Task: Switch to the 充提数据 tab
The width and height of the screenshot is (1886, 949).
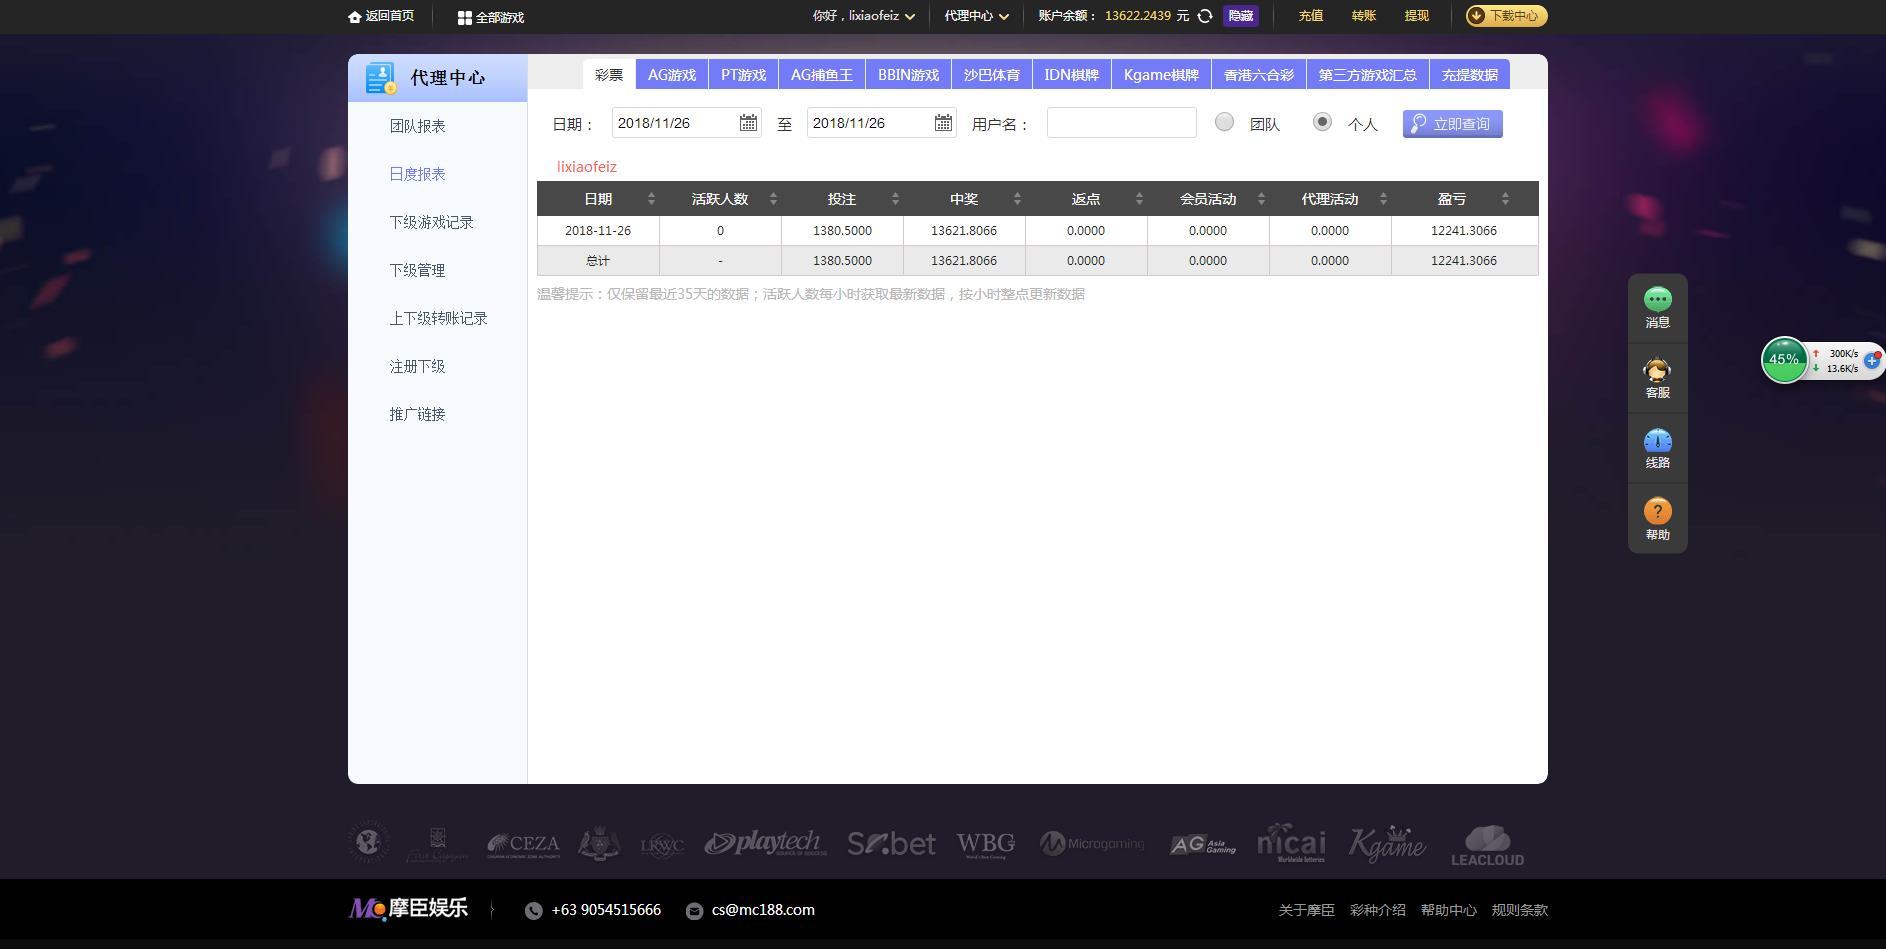Action: (x=1470, y=75)
